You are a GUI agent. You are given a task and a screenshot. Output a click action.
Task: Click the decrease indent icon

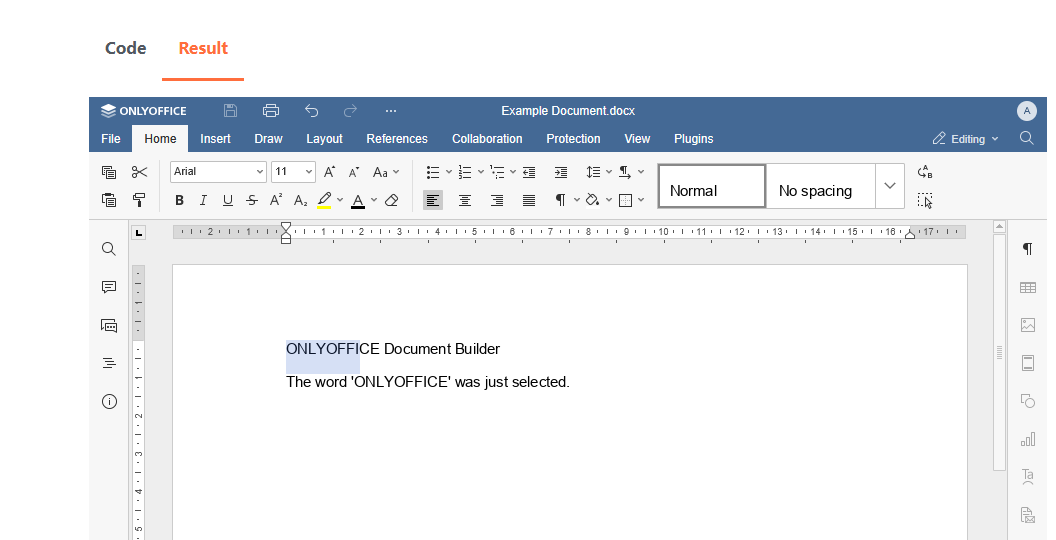pos(529,172)
